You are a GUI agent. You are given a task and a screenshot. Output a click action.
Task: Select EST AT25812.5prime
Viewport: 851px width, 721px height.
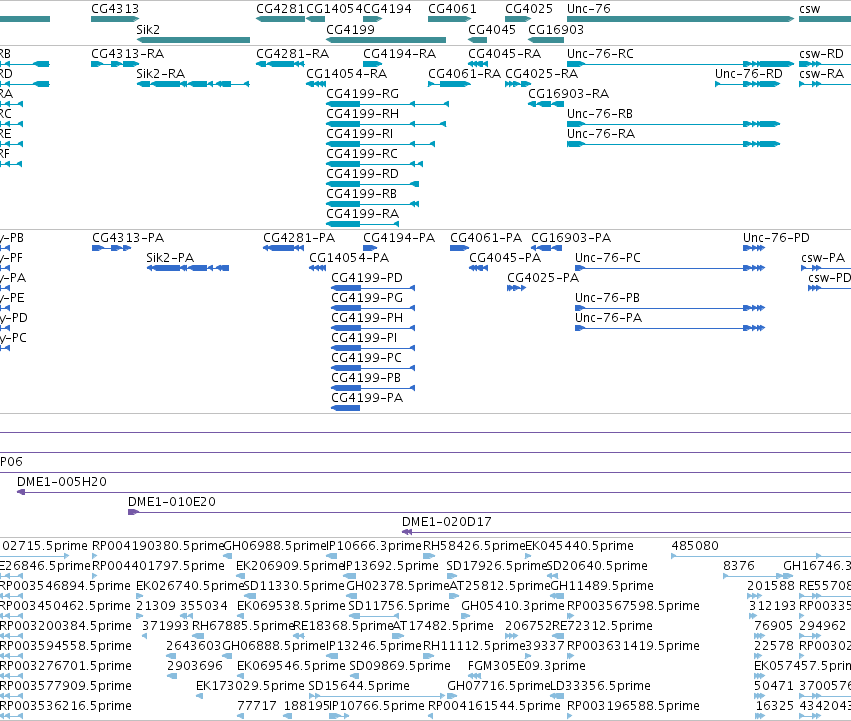500,586
